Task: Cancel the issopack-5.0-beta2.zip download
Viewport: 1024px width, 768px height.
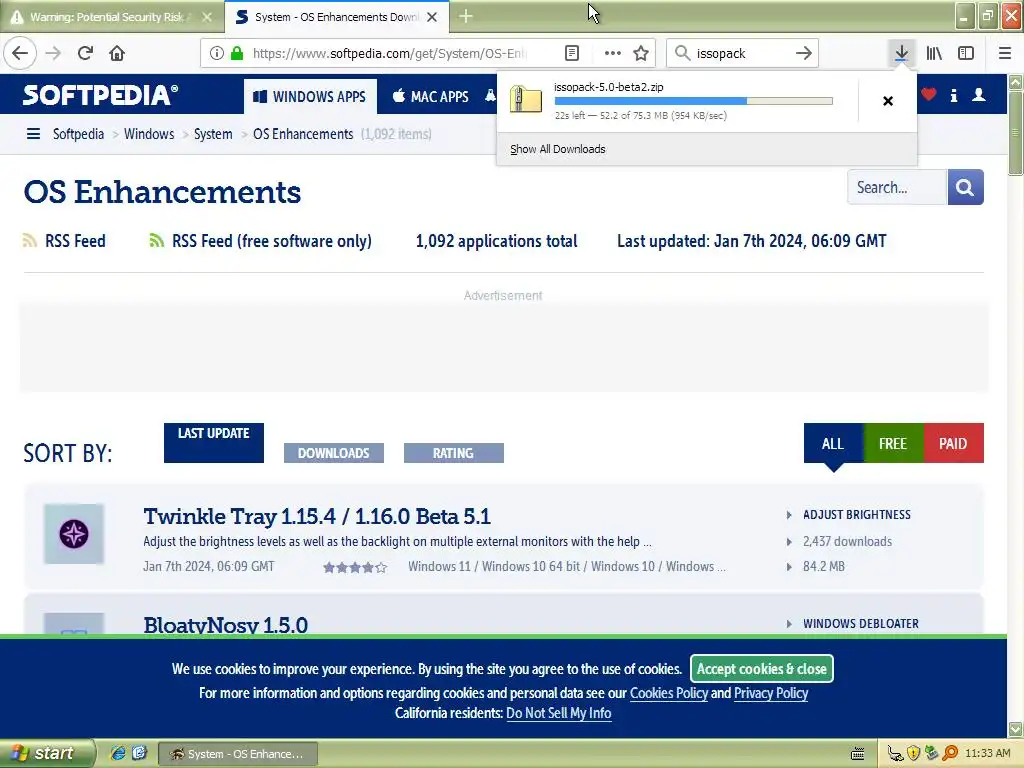Action: coord(888,101)
